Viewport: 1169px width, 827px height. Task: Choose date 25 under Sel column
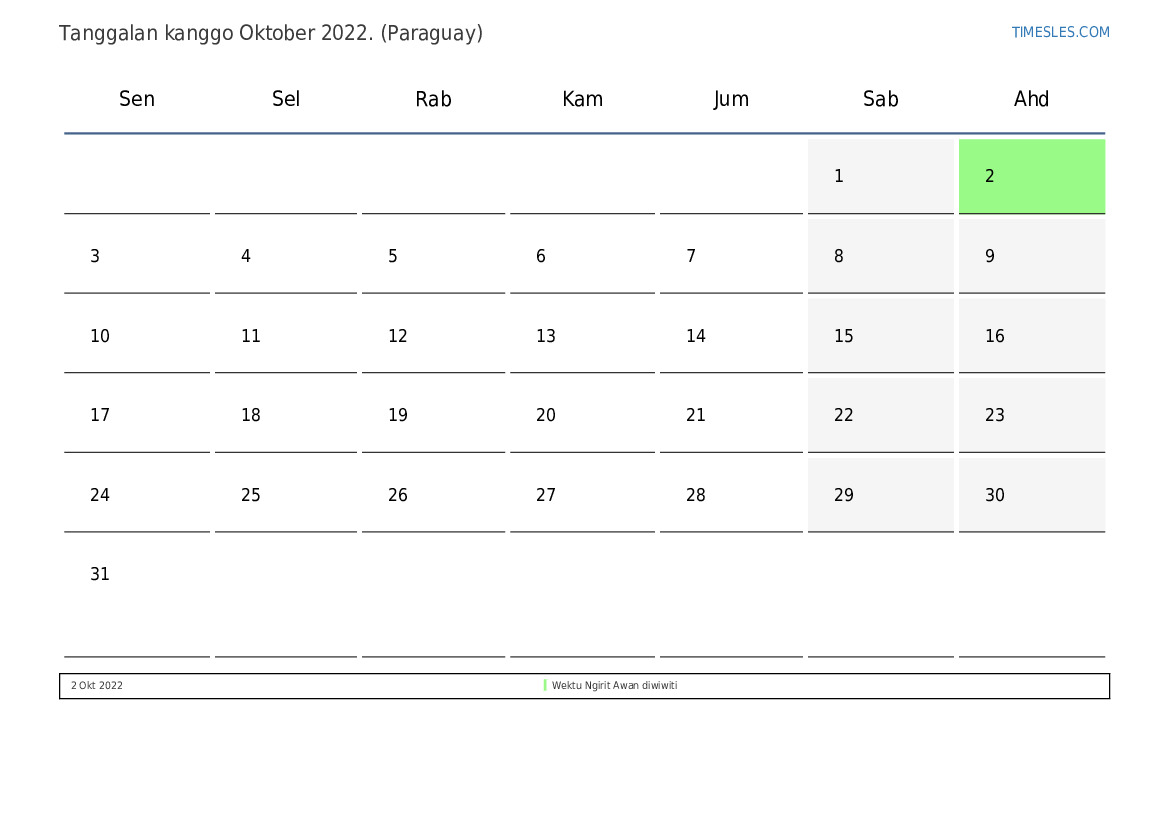(251, 495)
